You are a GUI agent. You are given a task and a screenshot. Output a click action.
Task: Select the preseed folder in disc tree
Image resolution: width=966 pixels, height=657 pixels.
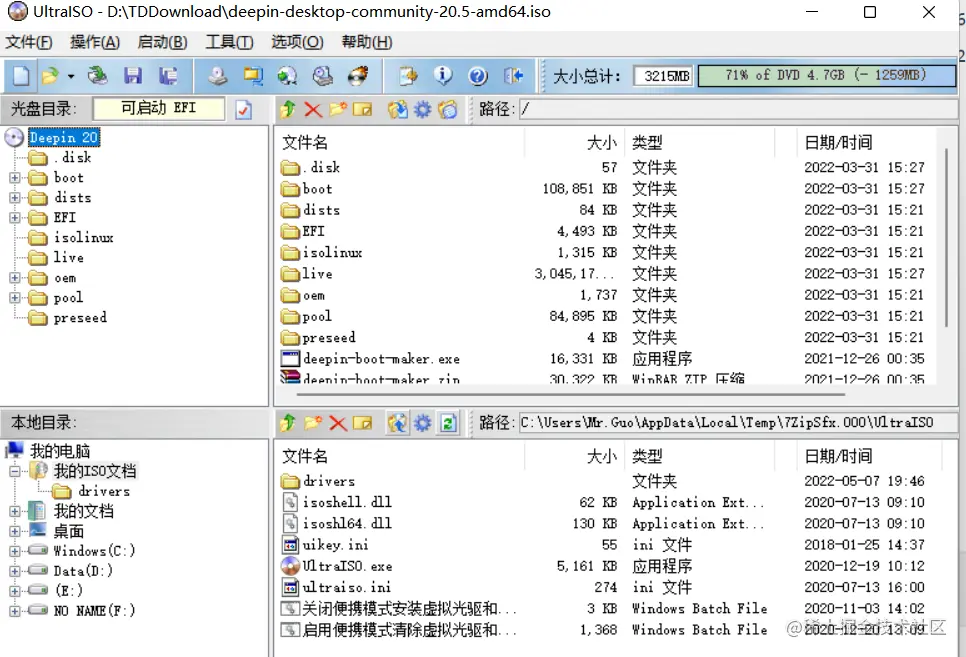[x=80, y=318]
